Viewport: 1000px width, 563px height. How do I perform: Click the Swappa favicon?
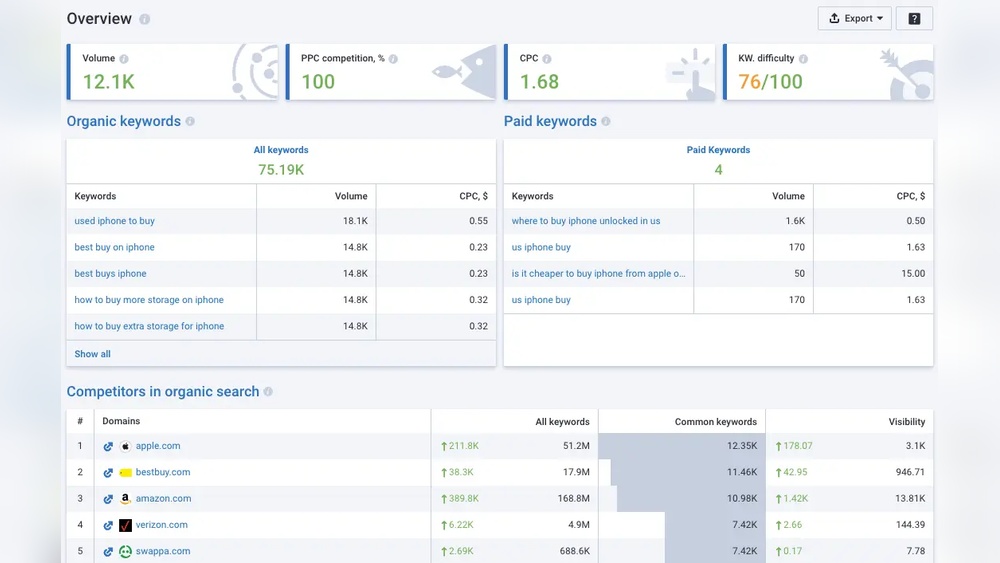pos(126,552)
